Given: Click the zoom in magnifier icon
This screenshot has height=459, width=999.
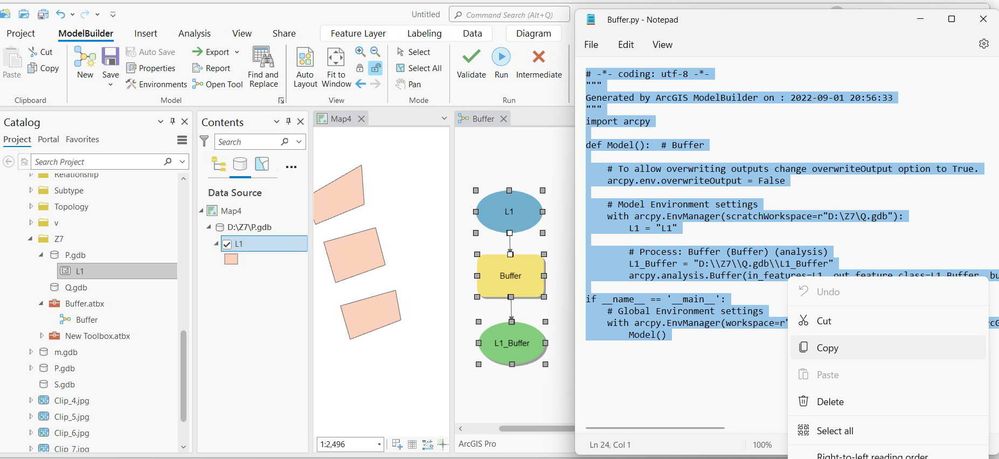Looking at the screenshot, I should tap(360, 52).
